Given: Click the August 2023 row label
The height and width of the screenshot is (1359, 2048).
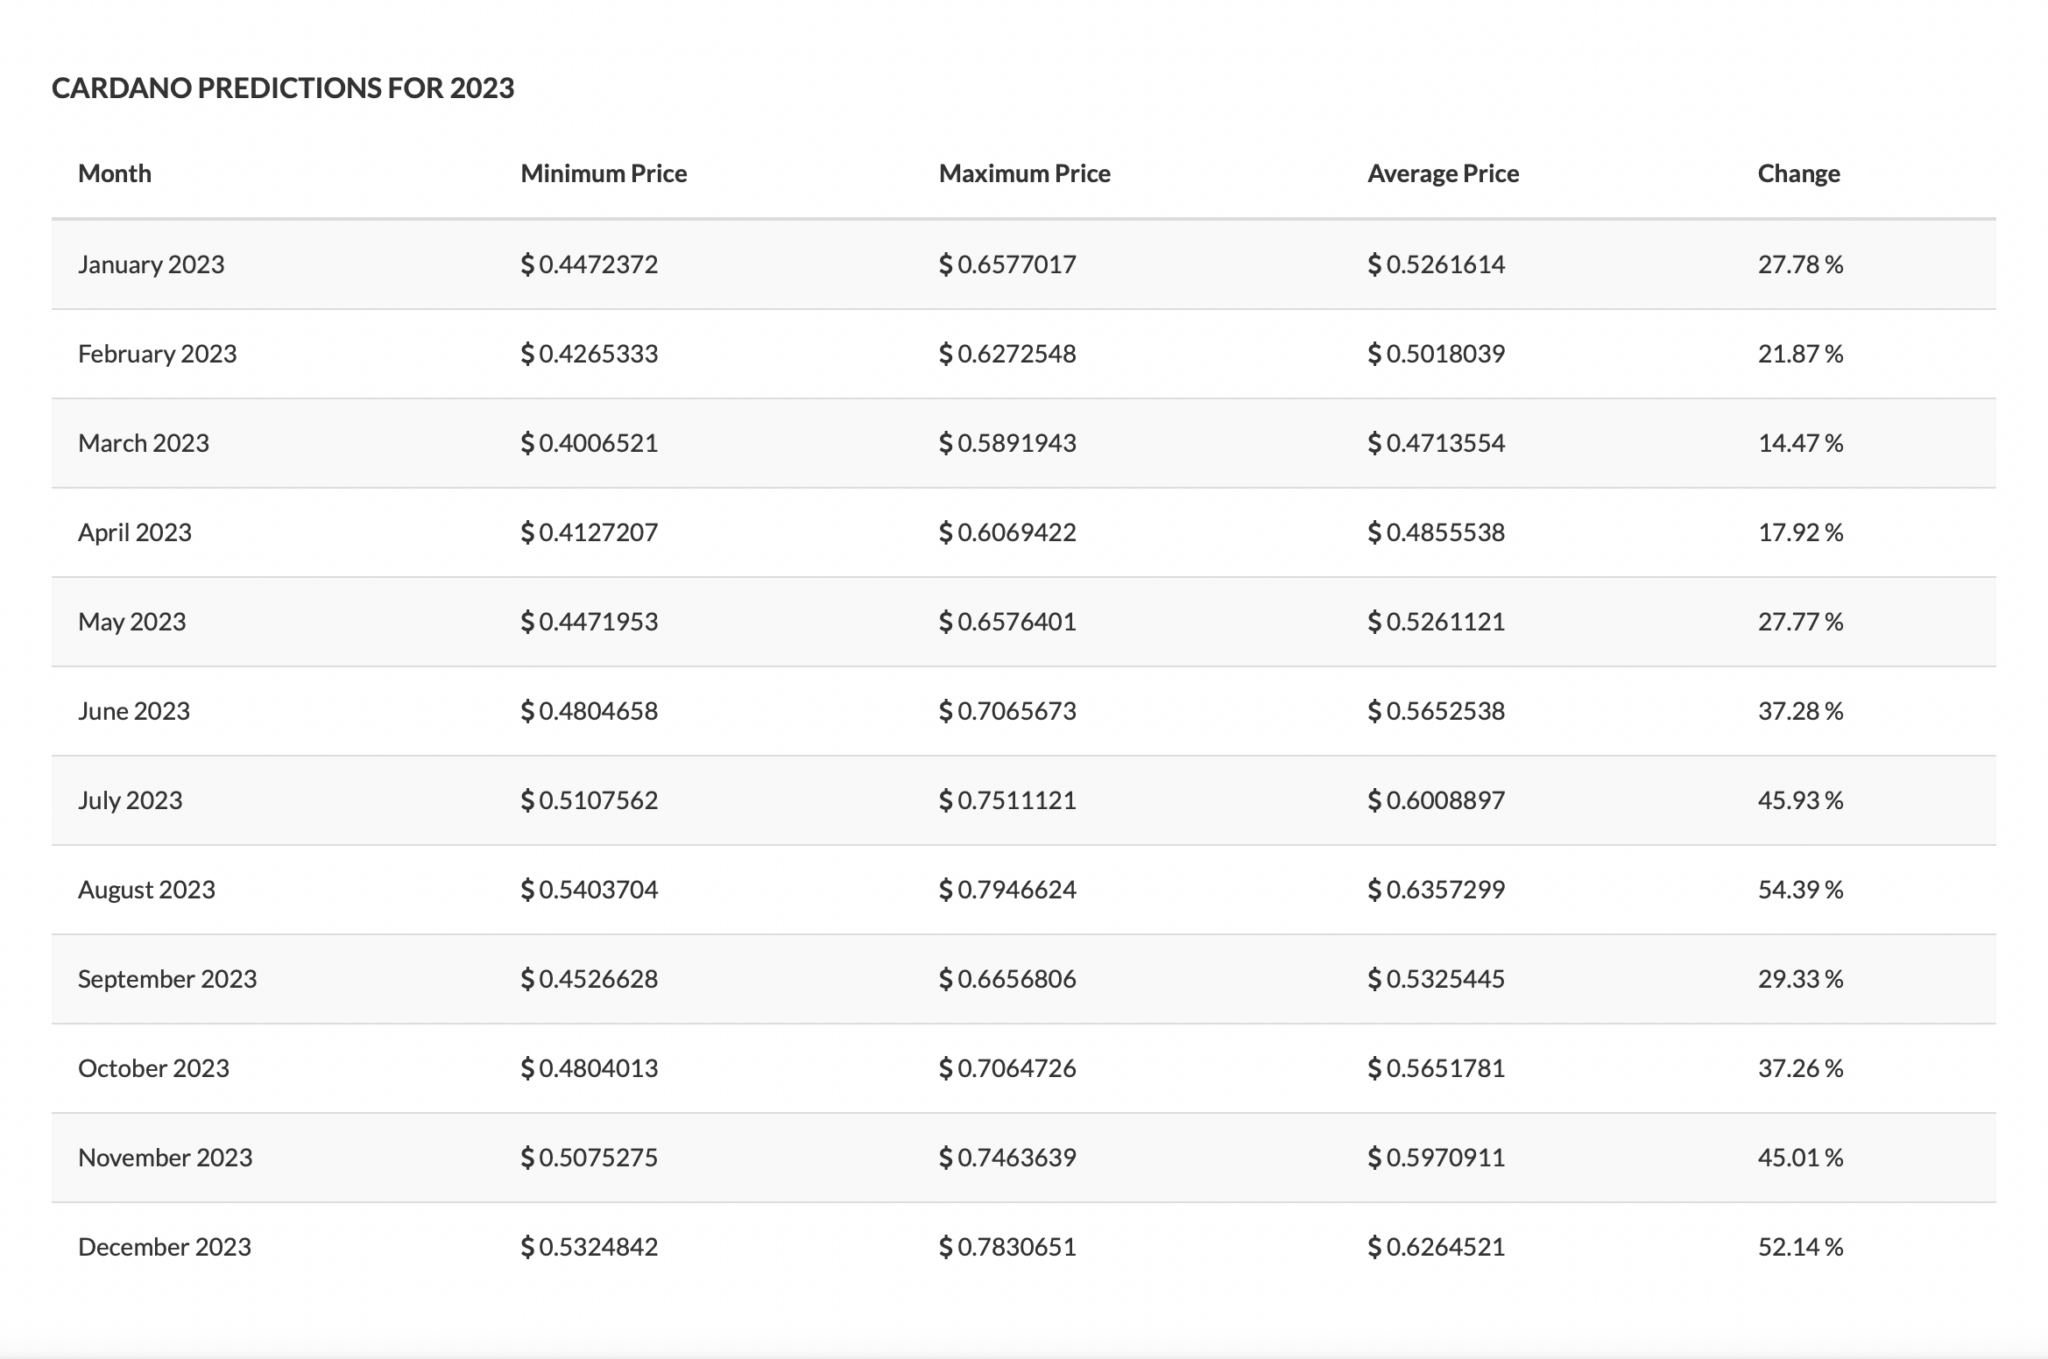Looking at the screenshot, I should coord(147,890).
